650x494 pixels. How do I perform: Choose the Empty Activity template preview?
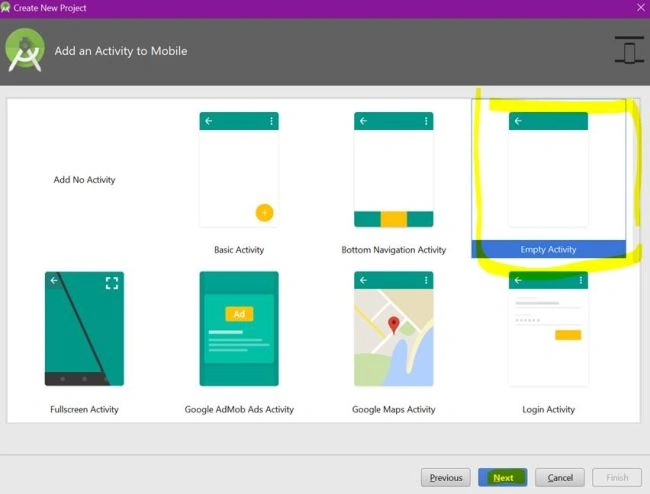(x=548, y=170)
